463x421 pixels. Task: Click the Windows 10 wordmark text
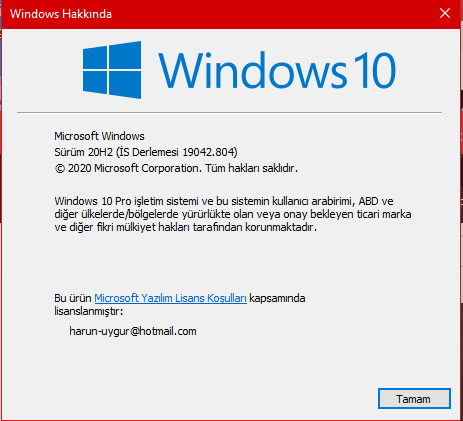(277, 71)
